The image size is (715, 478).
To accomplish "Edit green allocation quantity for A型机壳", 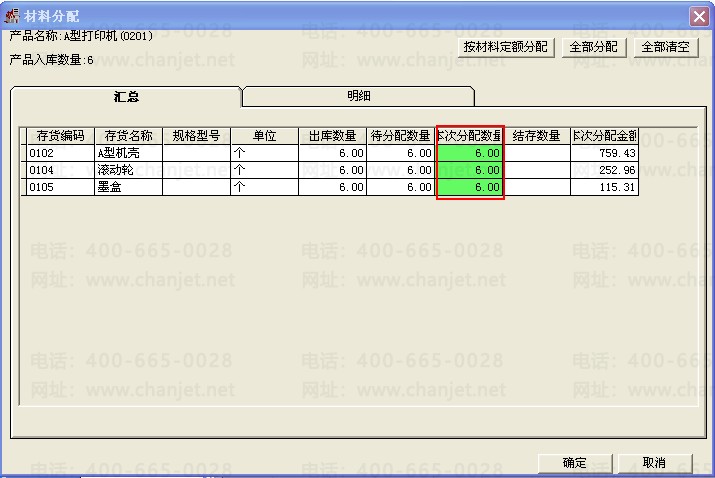I will tap(470, 153).
